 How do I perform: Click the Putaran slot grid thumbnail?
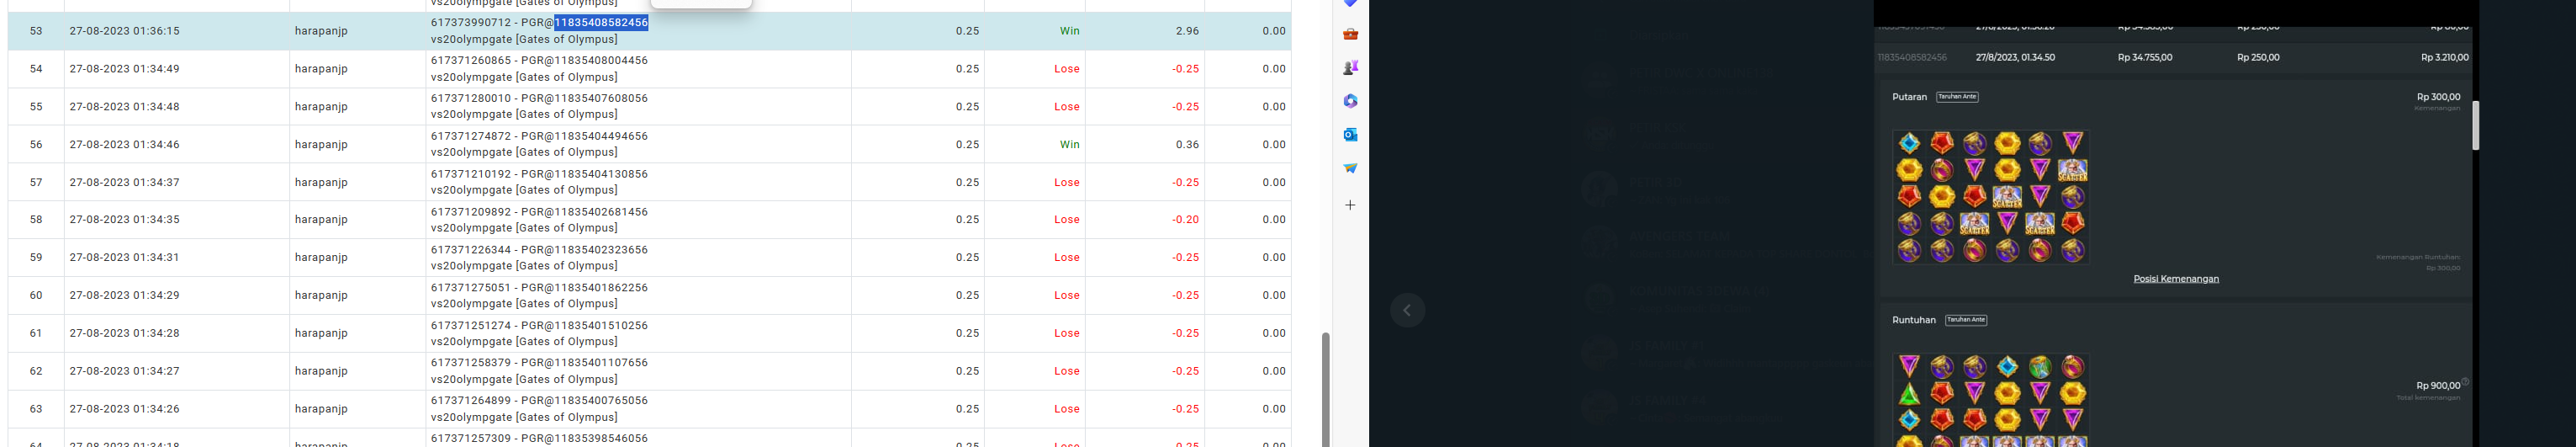[1990, 197]
